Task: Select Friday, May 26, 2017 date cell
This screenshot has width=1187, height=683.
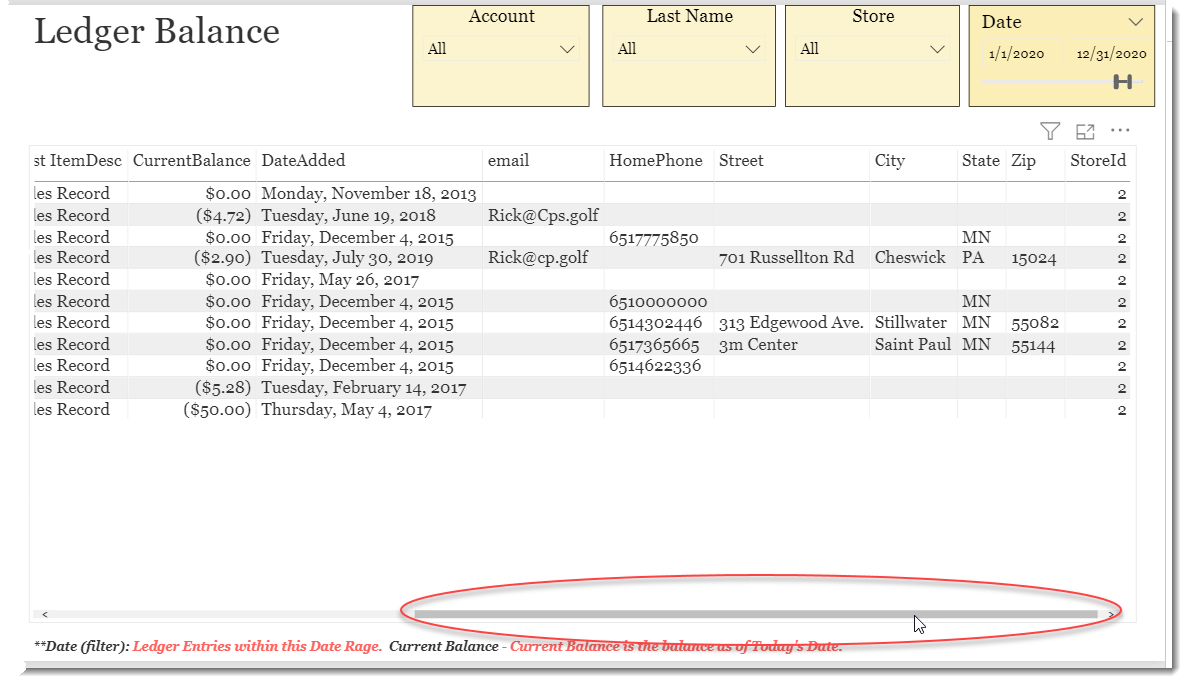Action: (x=340, y=280)
